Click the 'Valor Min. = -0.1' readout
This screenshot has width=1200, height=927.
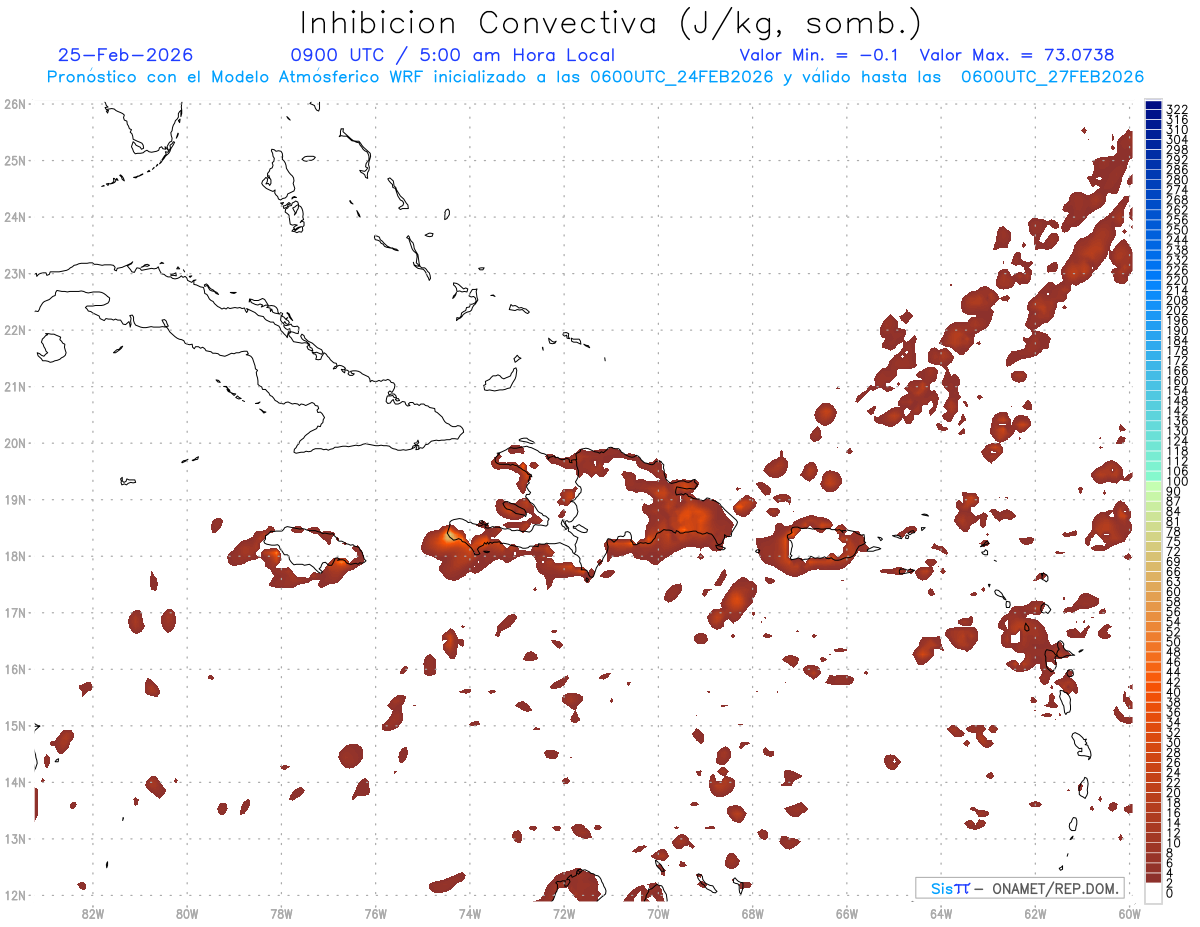click(x=821, y=55)
